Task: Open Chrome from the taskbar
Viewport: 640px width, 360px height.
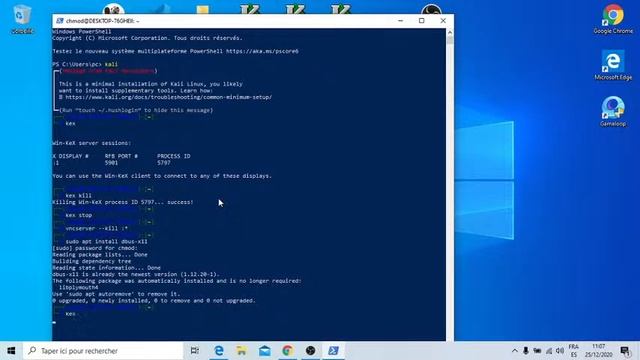Action: point(287,351)
